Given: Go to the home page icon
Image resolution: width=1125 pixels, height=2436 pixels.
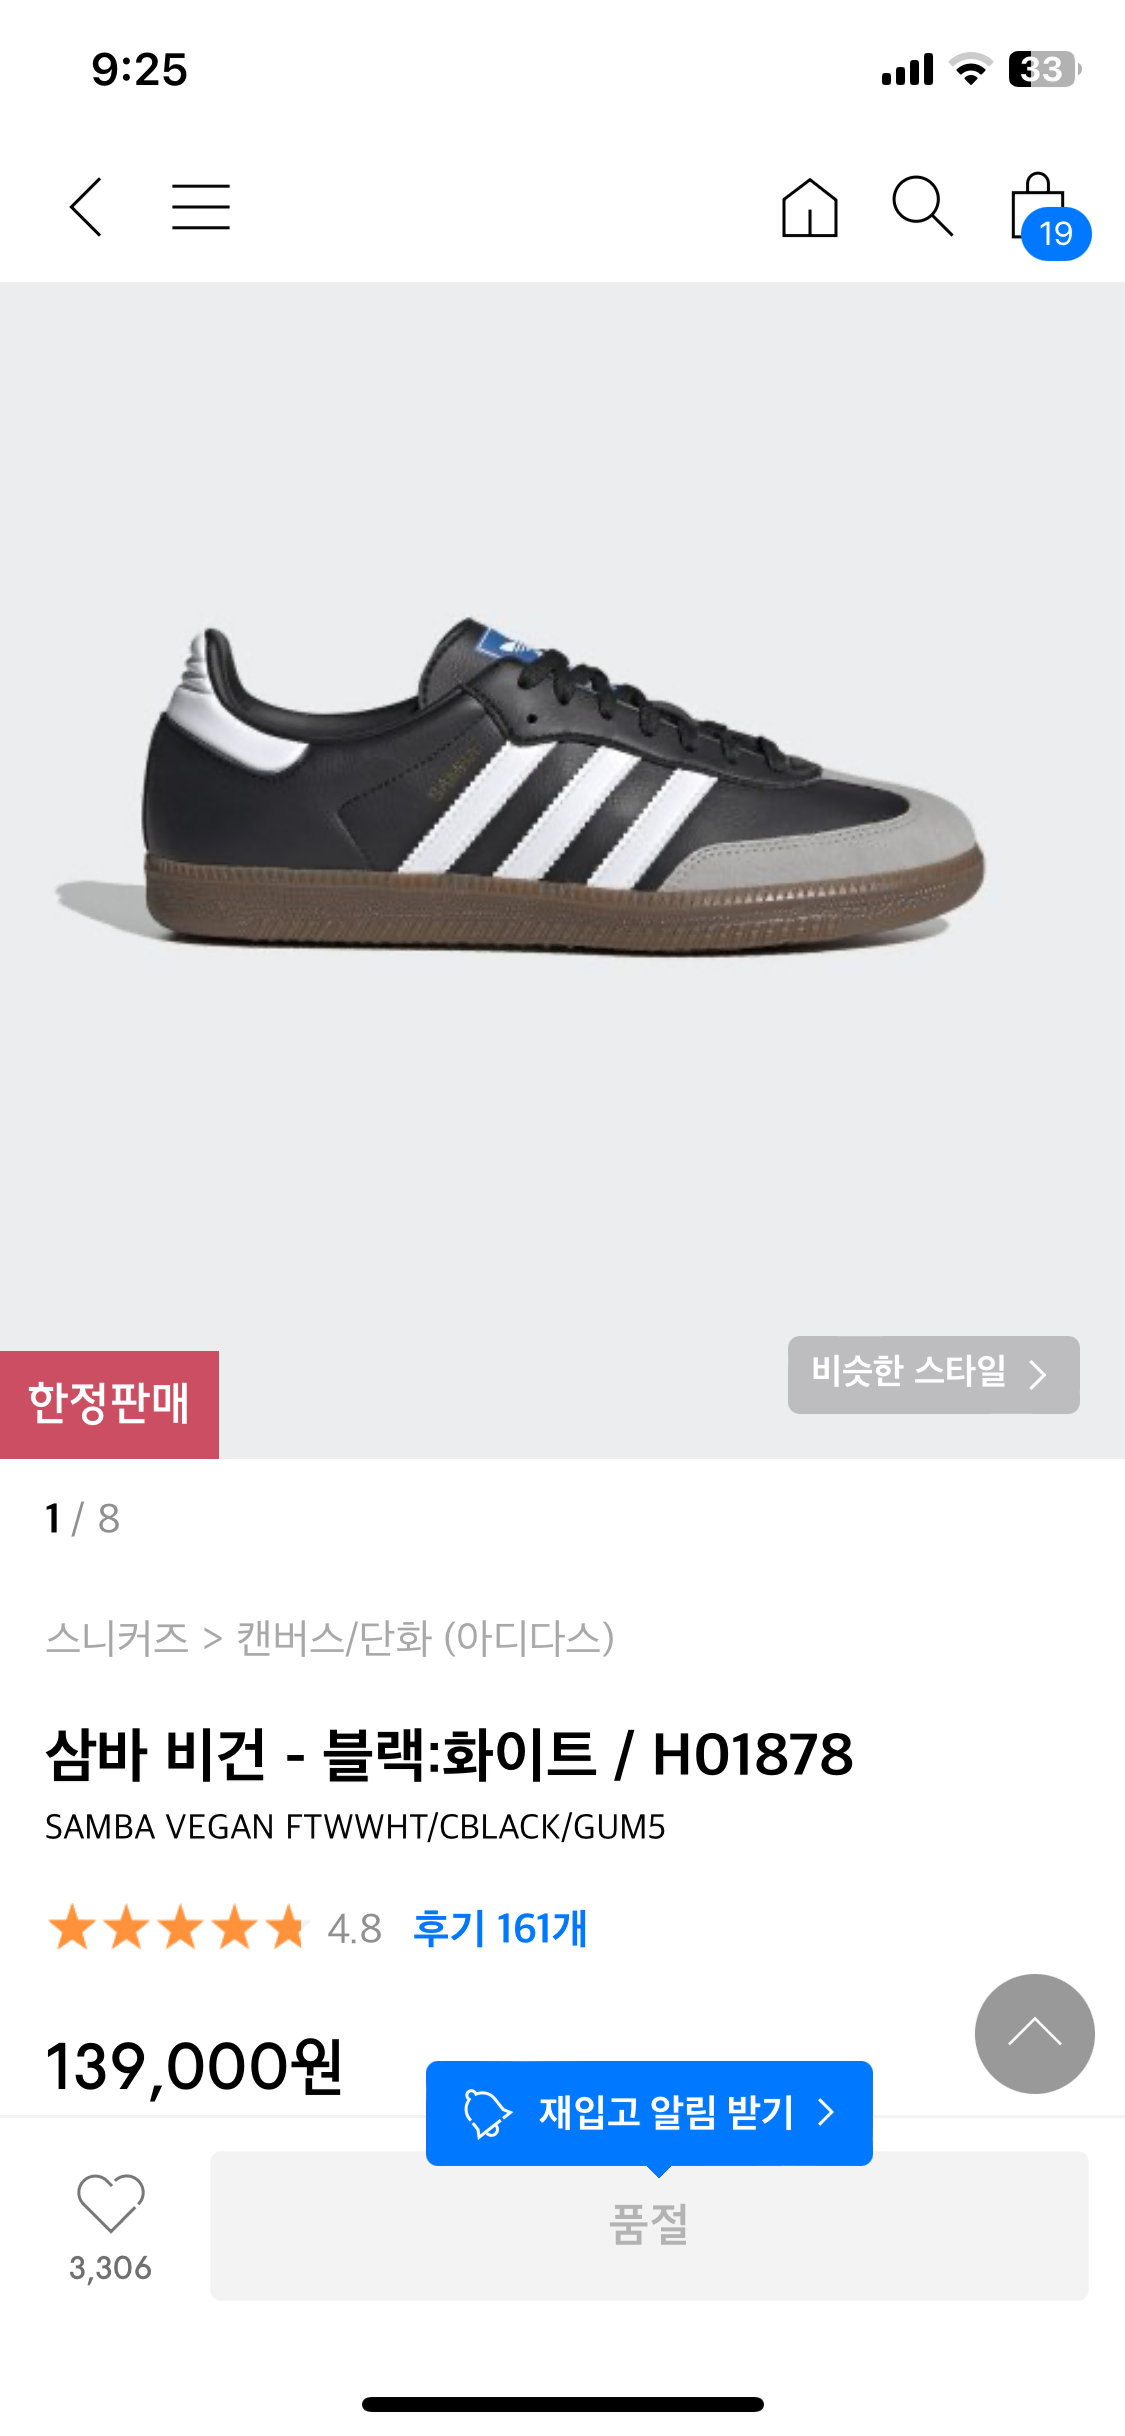Looking at the screenshot, I should pos(809,208).
